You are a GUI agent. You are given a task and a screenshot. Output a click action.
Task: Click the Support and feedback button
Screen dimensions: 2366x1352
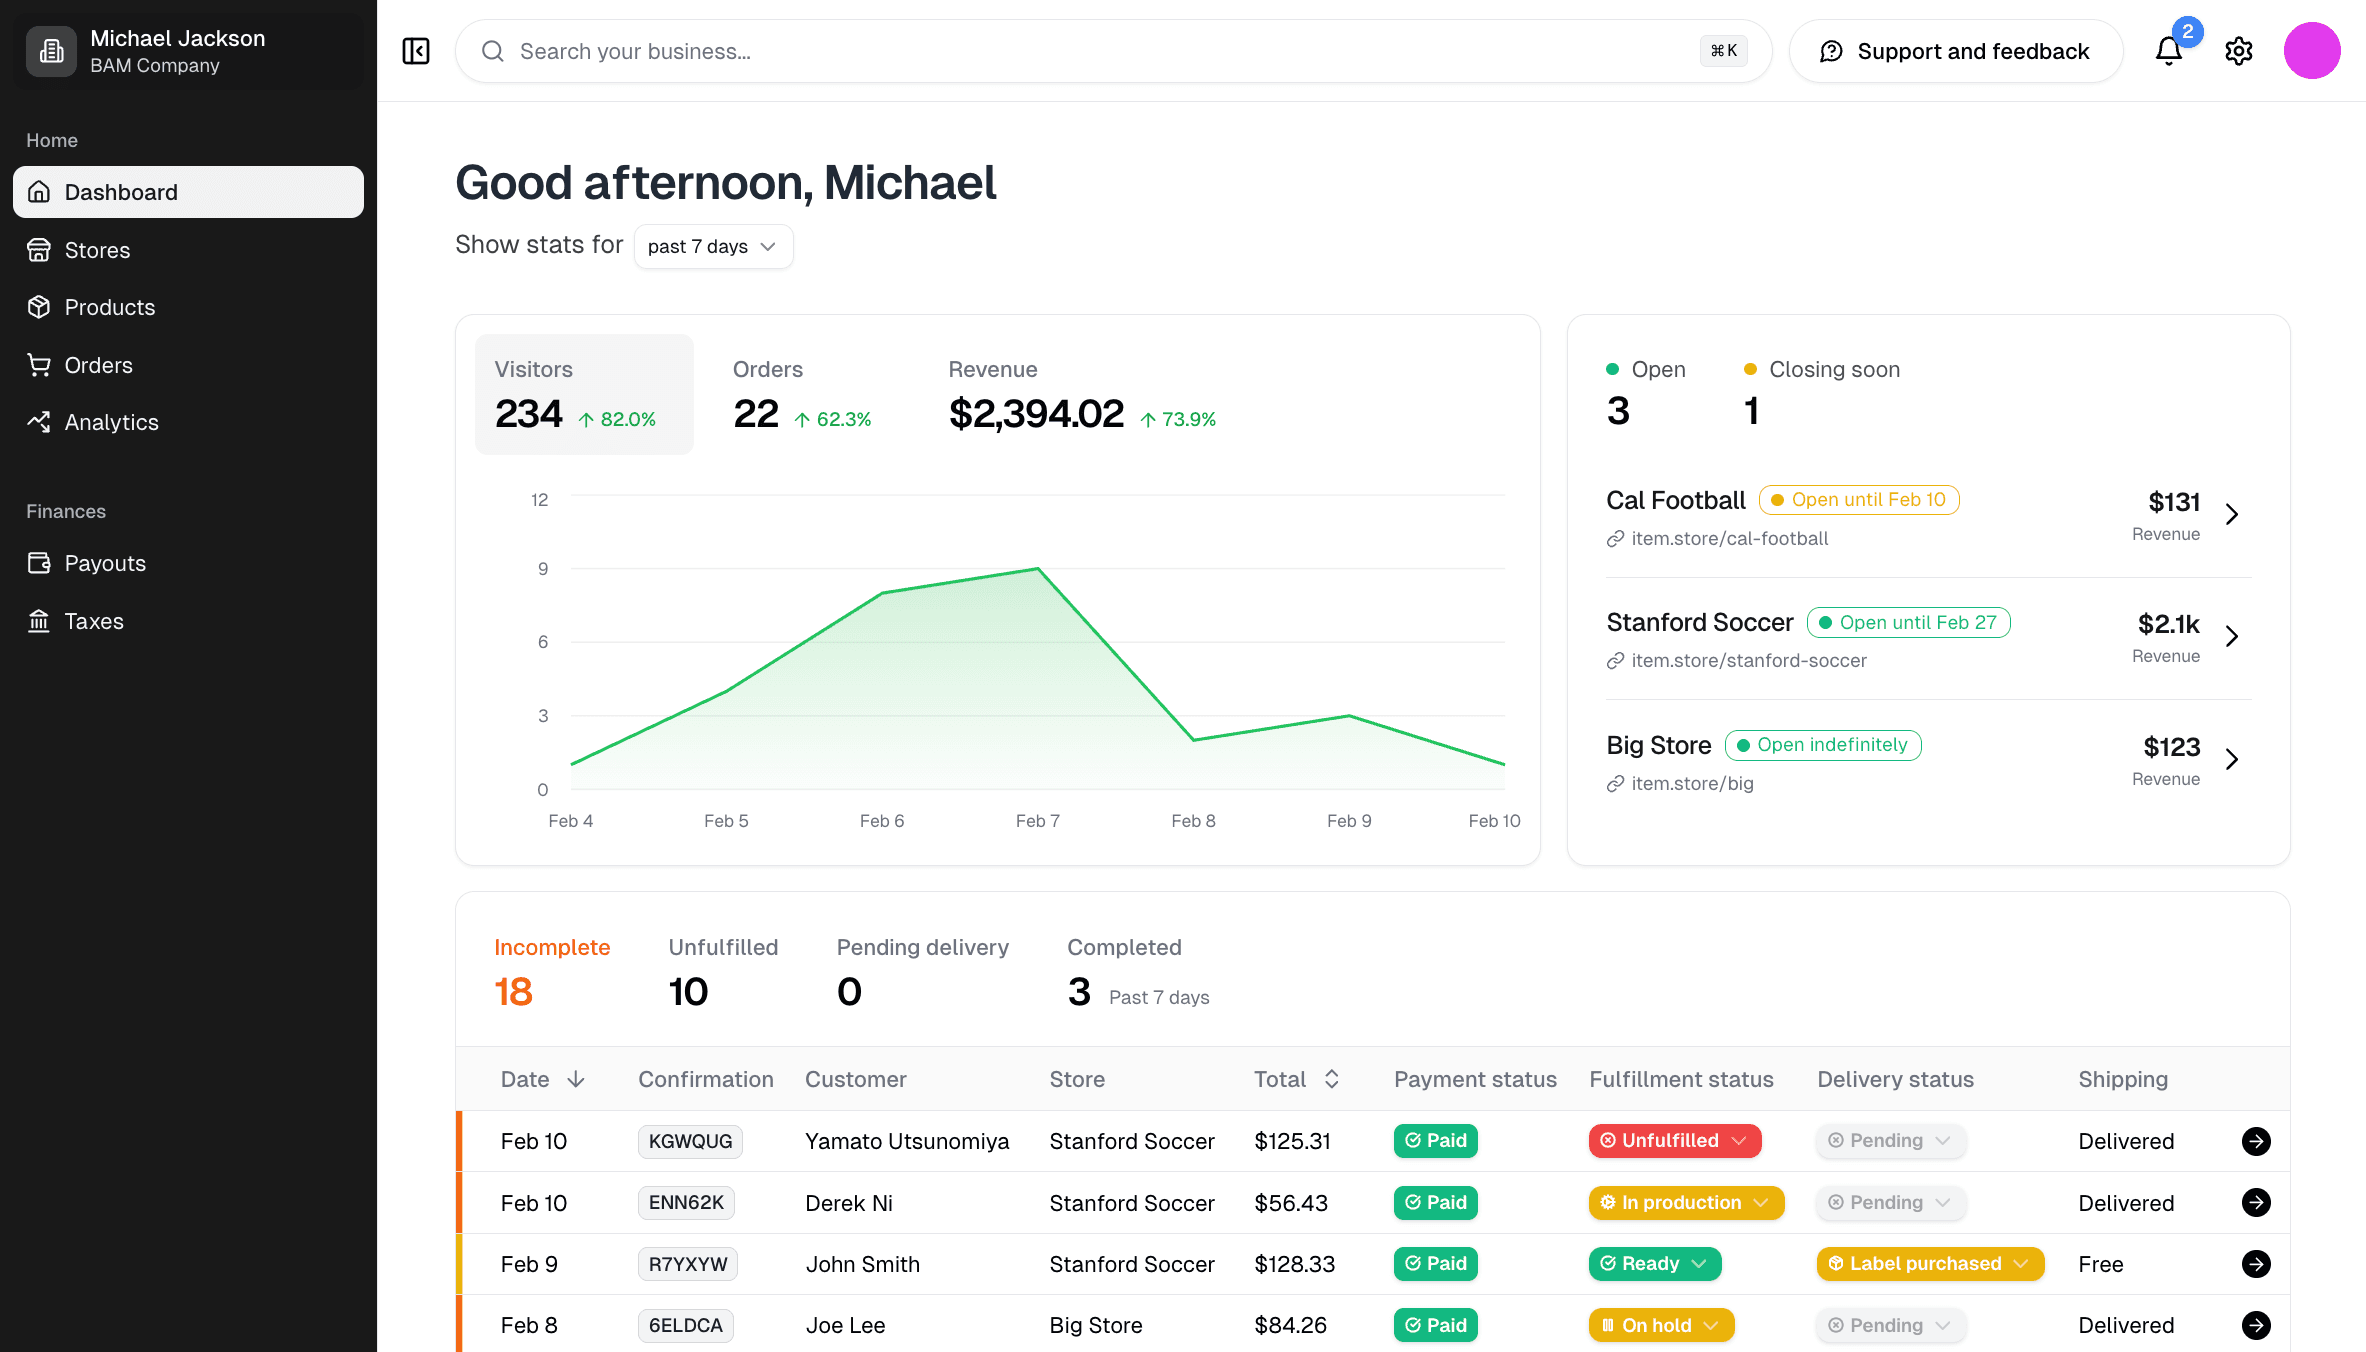tap(1955, 51)
